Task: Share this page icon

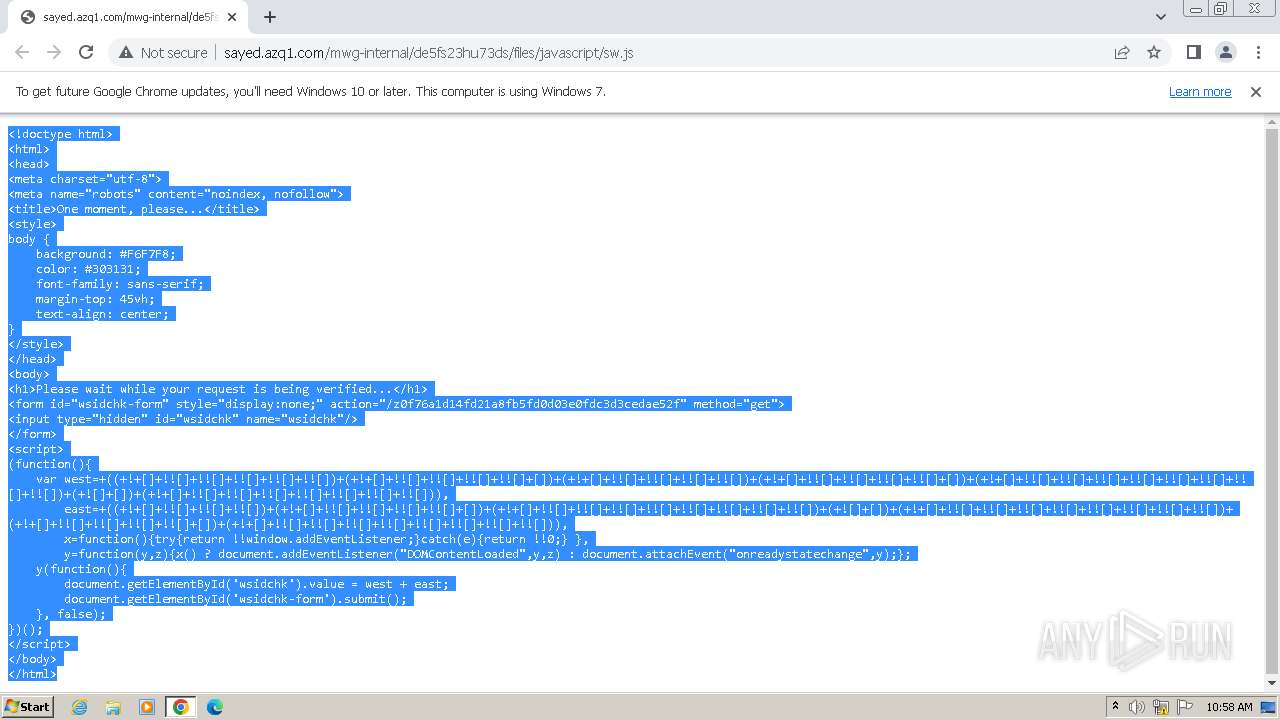Action: point(1122,52)
